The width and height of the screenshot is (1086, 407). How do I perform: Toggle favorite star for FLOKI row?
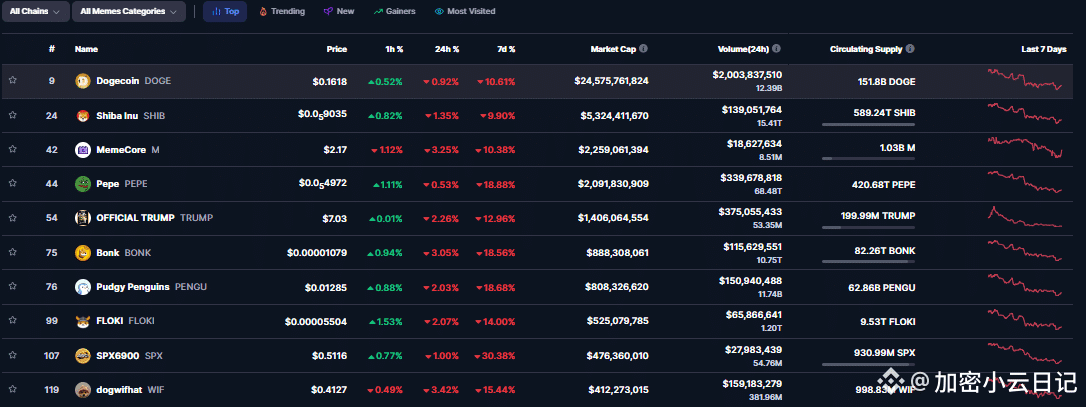pos(13,321)
